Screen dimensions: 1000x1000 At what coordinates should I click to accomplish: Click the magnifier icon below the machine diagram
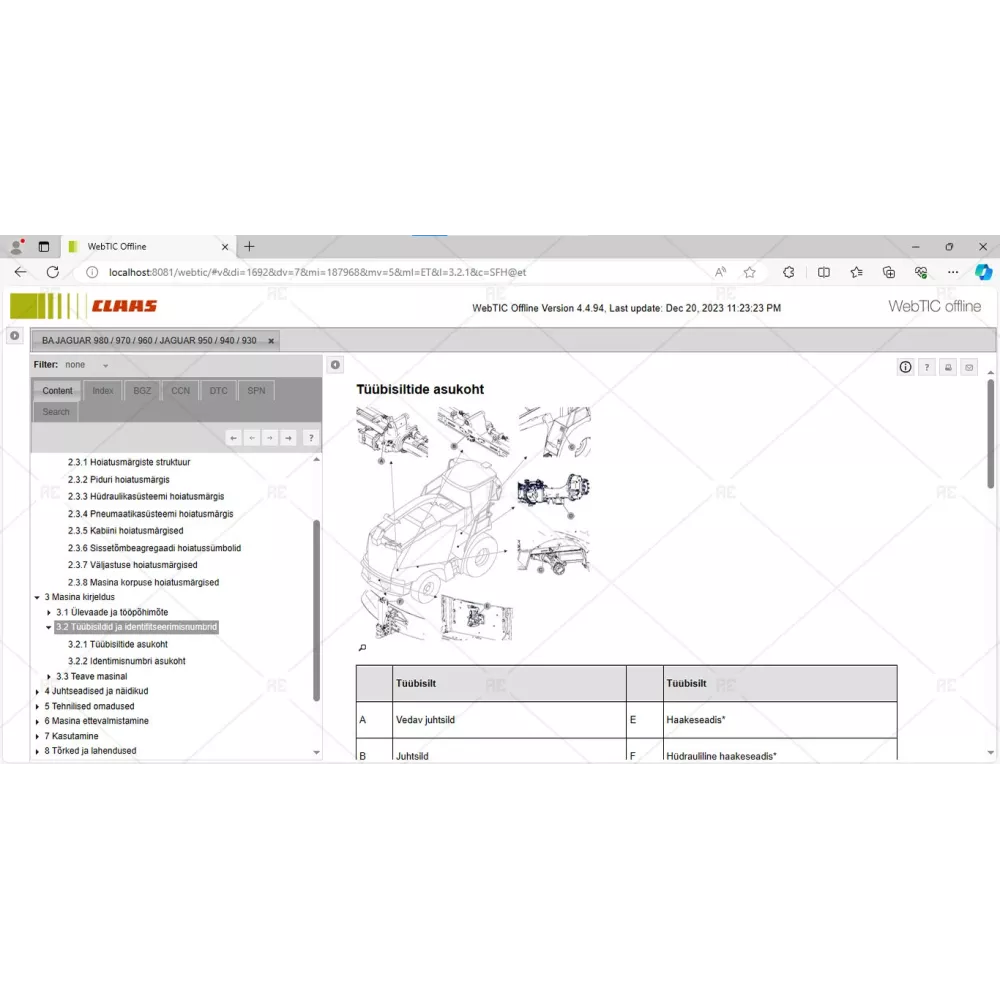[362, 647]
